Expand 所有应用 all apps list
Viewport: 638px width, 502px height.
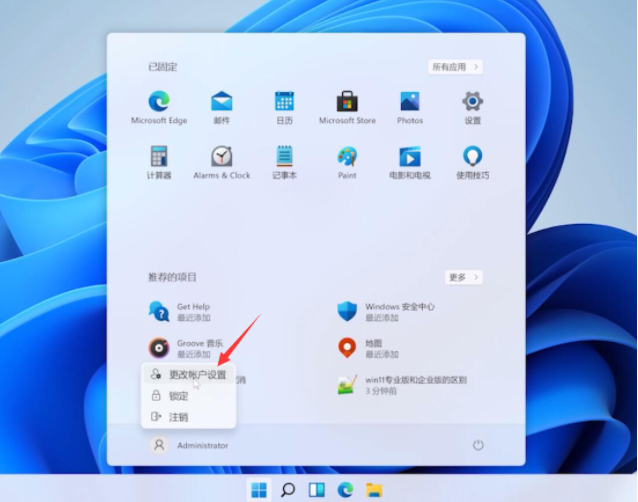(x=456, y=67)
